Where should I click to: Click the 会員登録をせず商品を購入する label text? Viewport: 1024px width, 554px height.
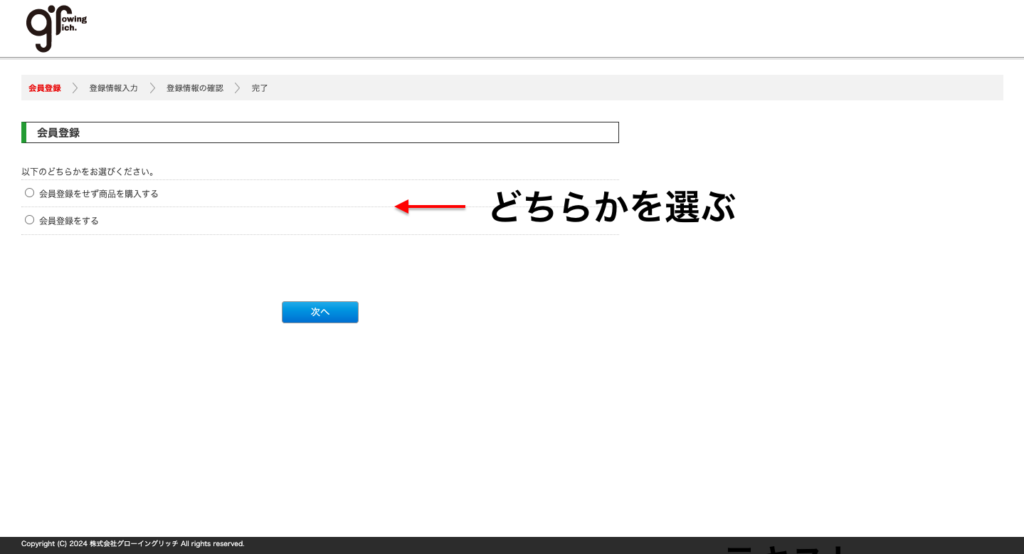coord(98,194)
